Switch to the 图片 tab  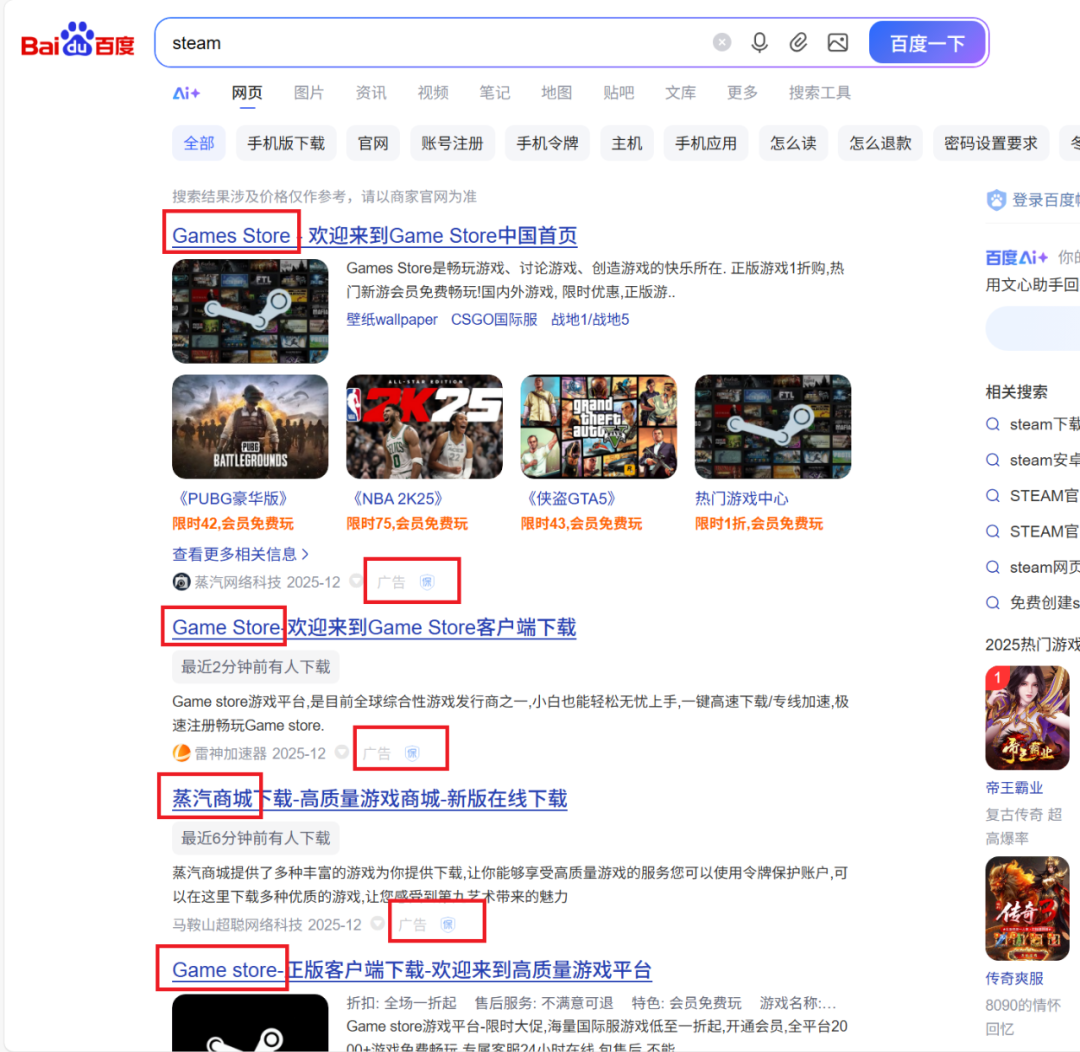pos(309,93)
